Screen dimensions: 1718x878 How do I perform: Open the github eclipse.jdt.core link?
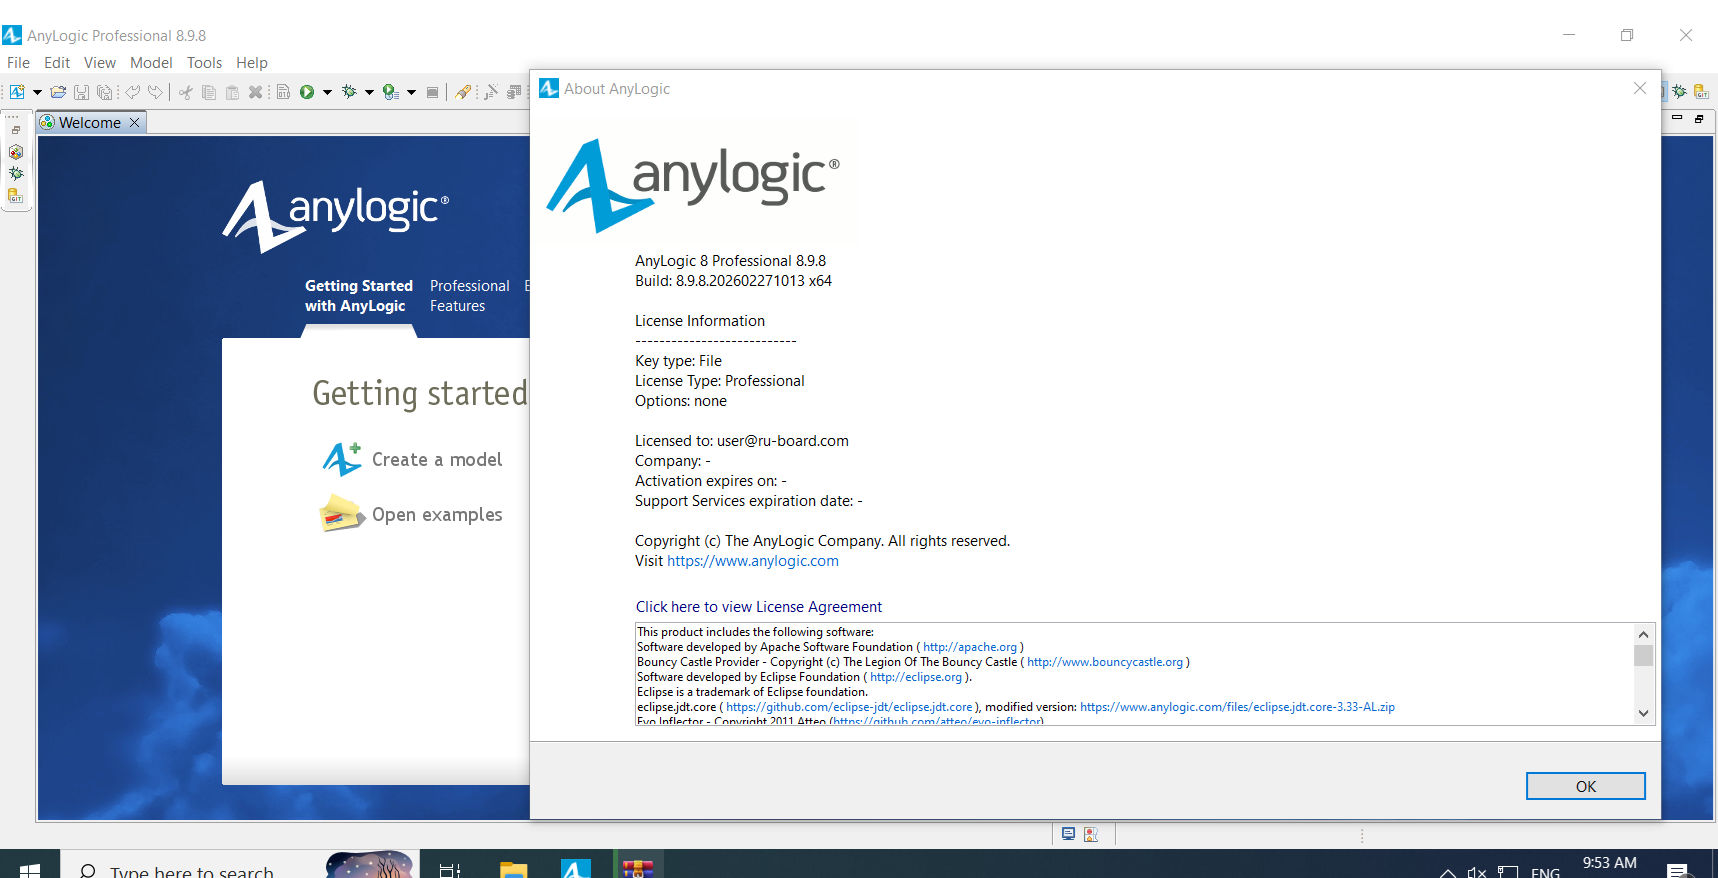tap(850, 707)
